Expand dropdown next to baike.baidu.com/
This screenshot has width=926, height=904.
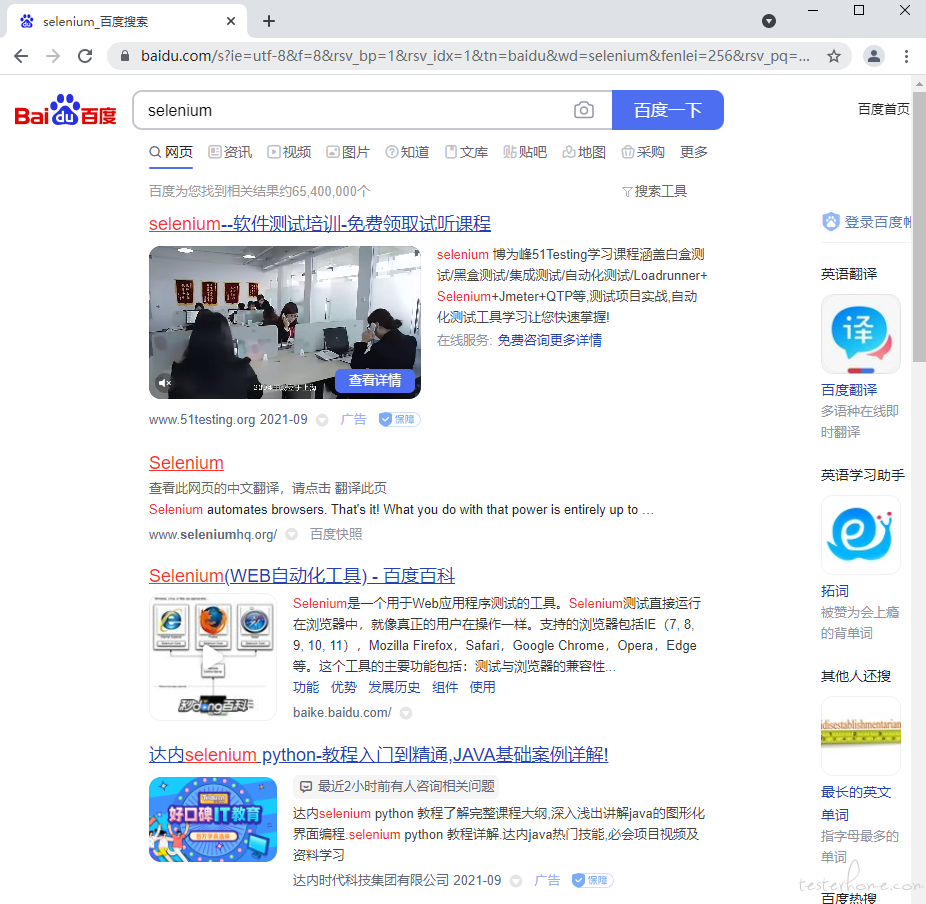click(x=406, y=713)
